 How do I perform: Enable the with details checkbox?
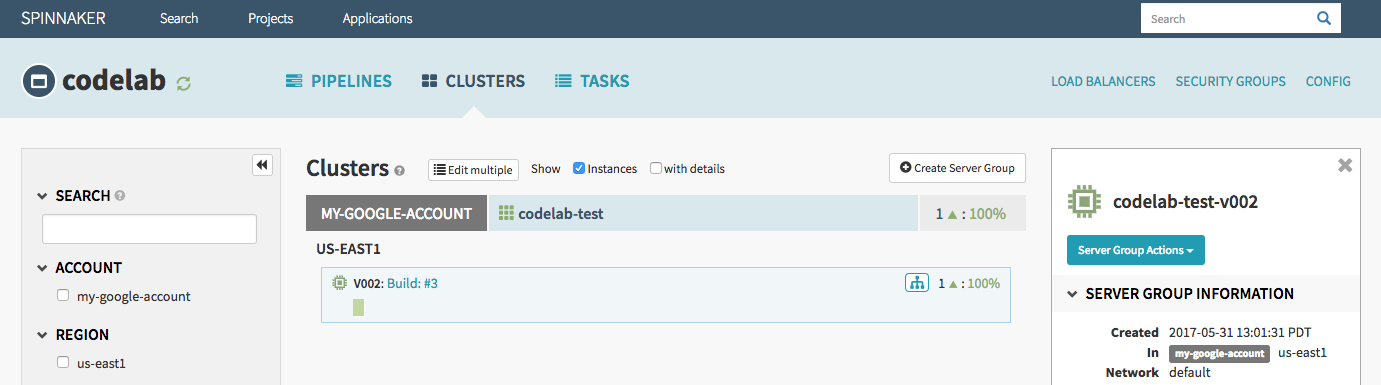(656, 168)
